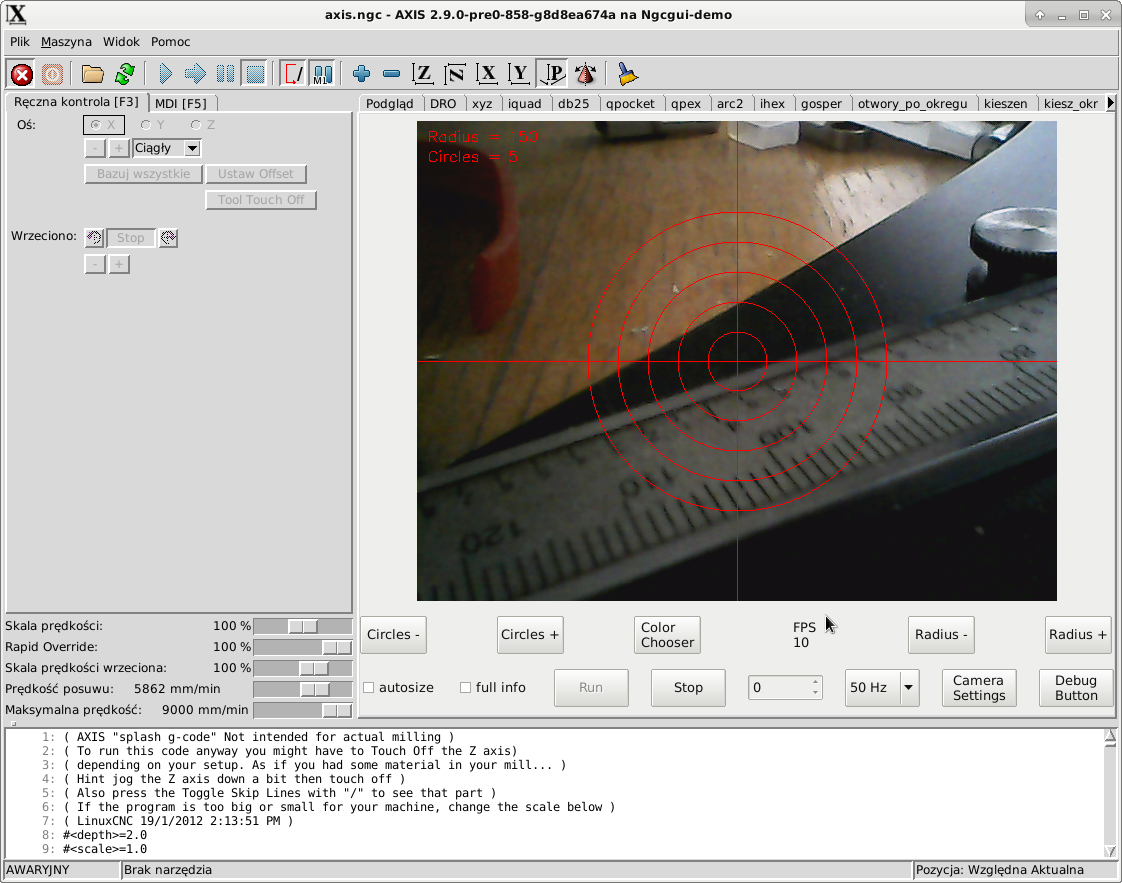The height and width of the screenshot is (883, 1122).
Task: Select the Y axis radio button
Action: (152, 125)
